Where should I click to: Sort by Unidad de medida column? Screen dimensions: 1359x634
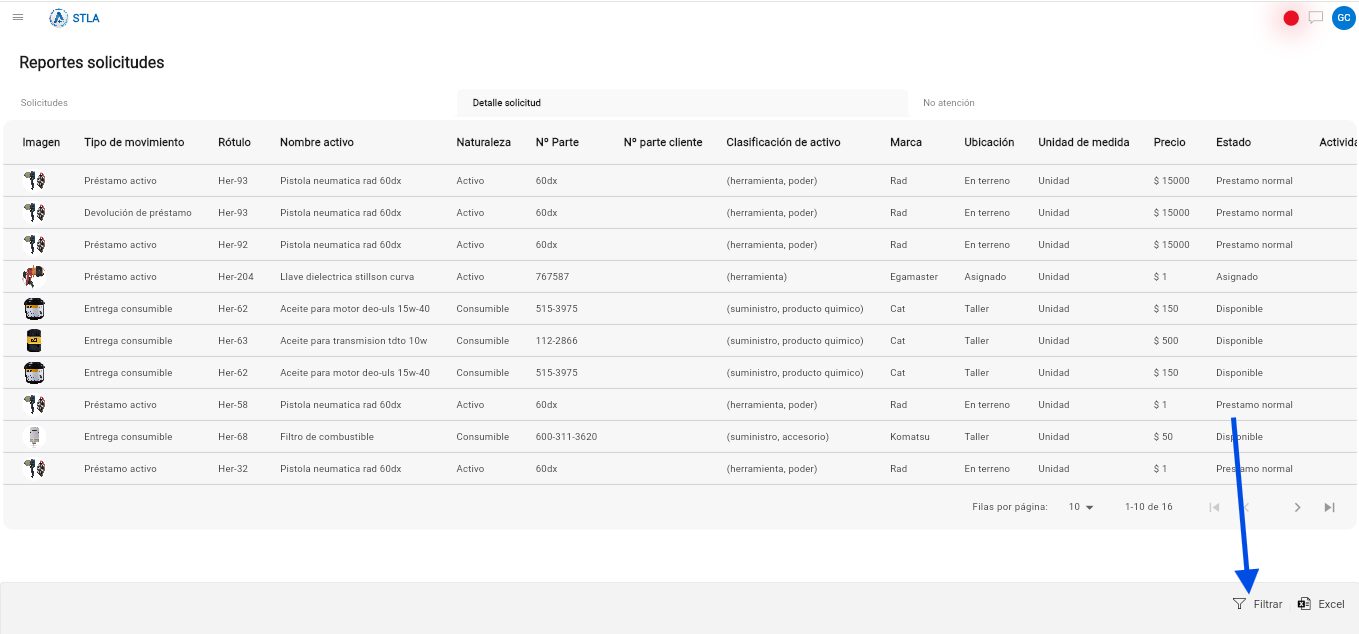click(x=1083, y=142)
